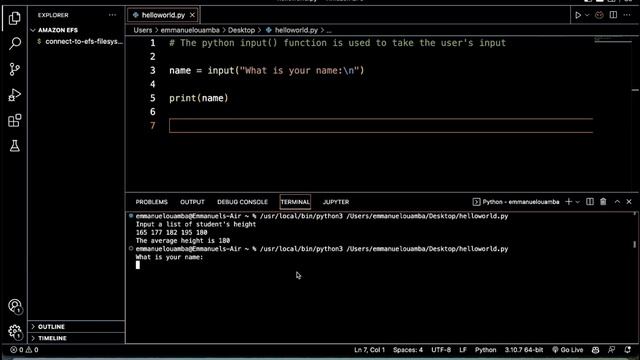Open the Extensions view

tap(14, 120)
